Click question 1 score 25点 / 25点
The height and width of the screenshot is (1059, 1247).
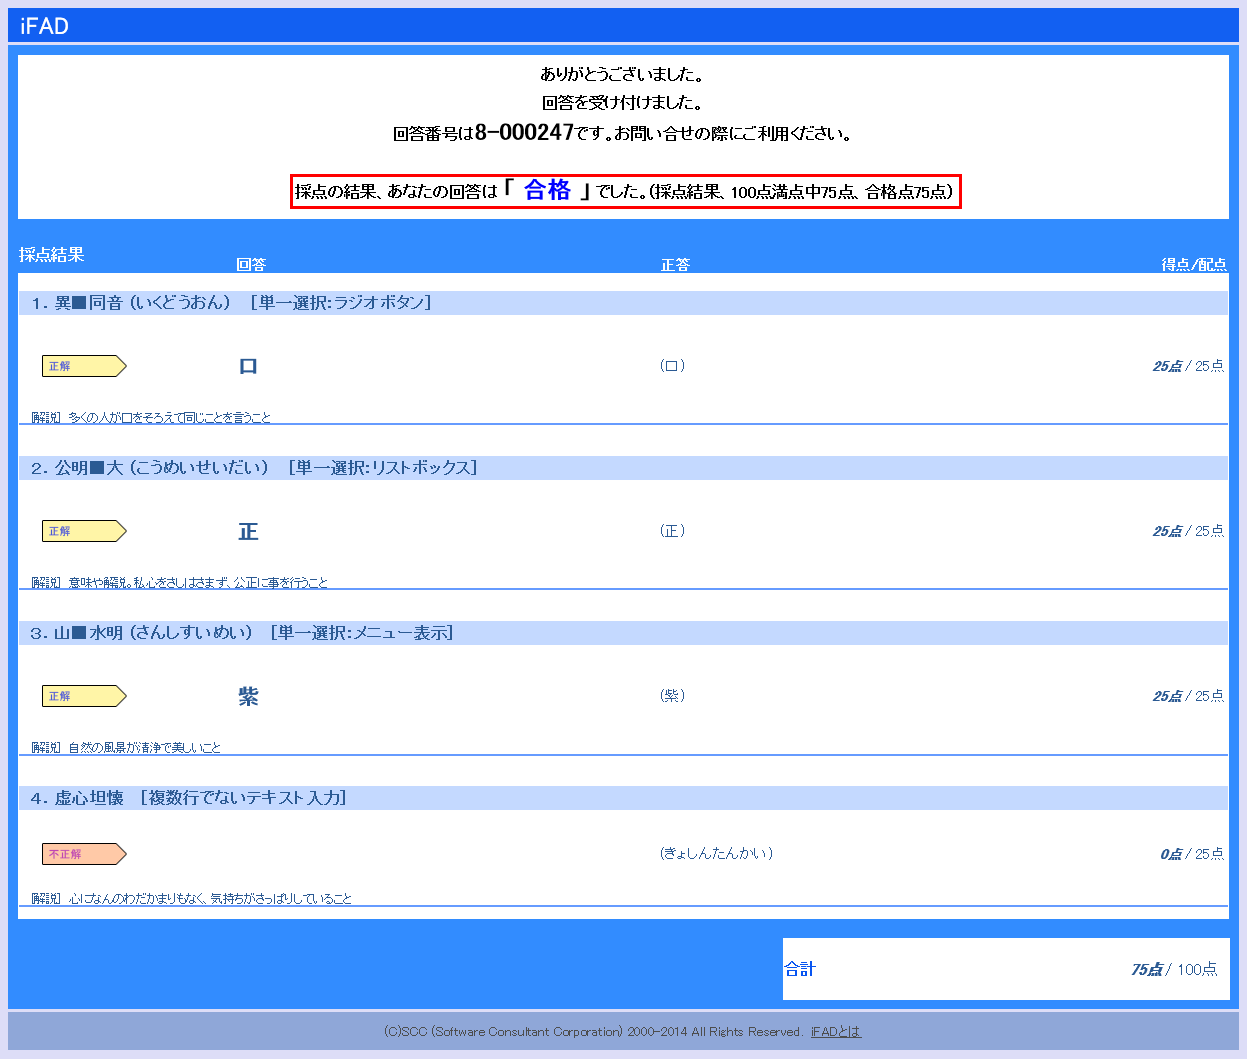pyautogui.click(x=1188, y=366)
